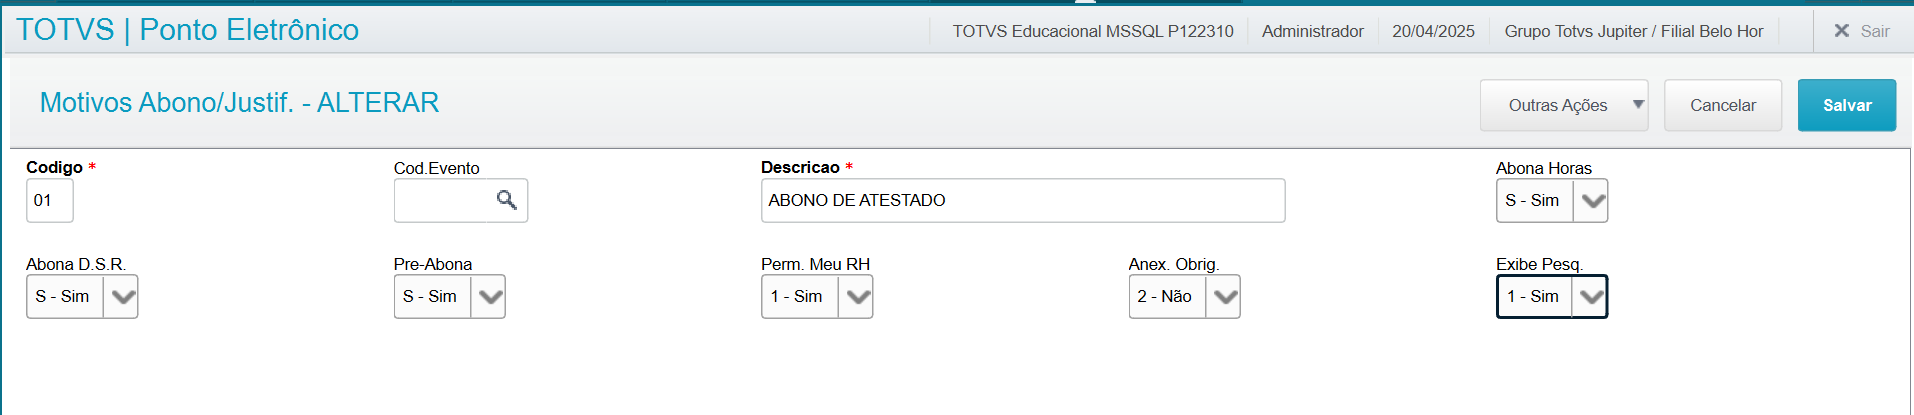Image resolution: width=1914 pixels, height=415 pixels.
Task: Open the Perm. Meu RH dropdown arrow
Action: [855, 296]
